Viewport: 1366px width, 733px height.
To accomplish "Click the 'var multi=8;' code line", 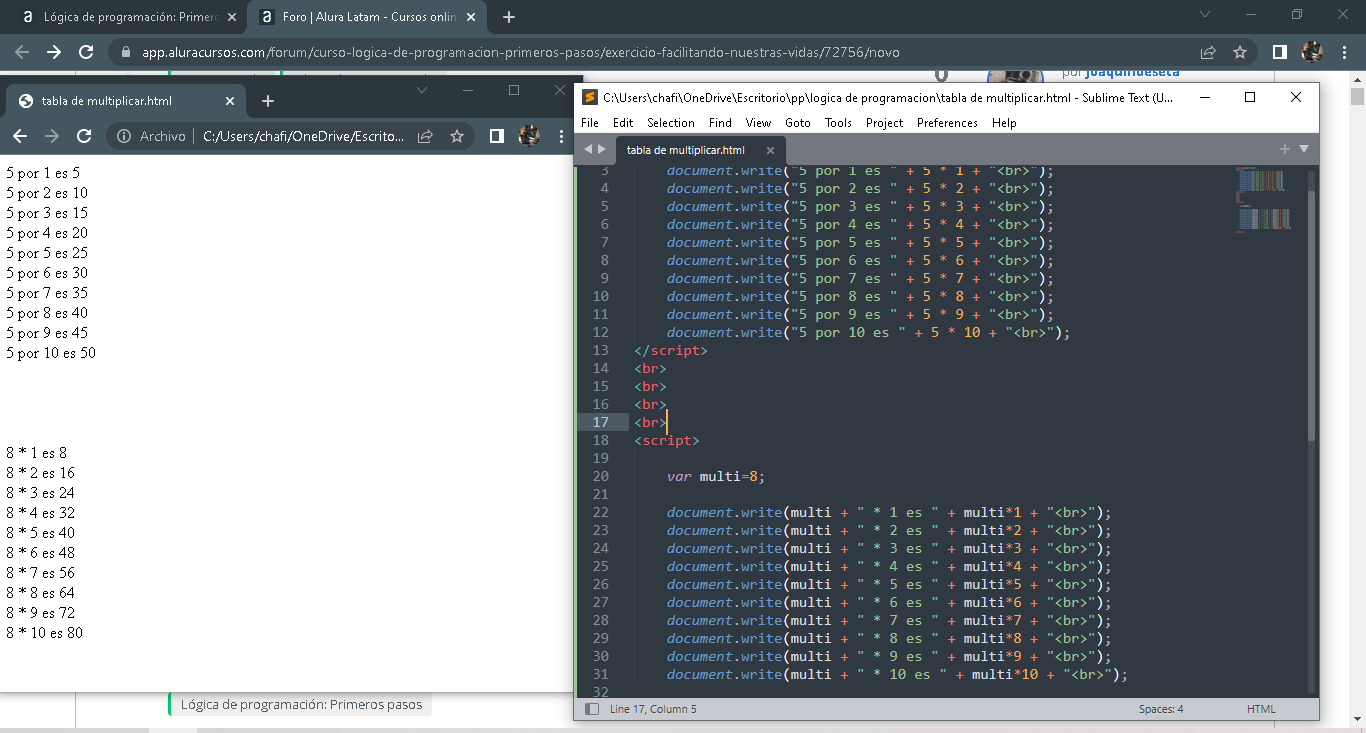I will pos(716,476).
